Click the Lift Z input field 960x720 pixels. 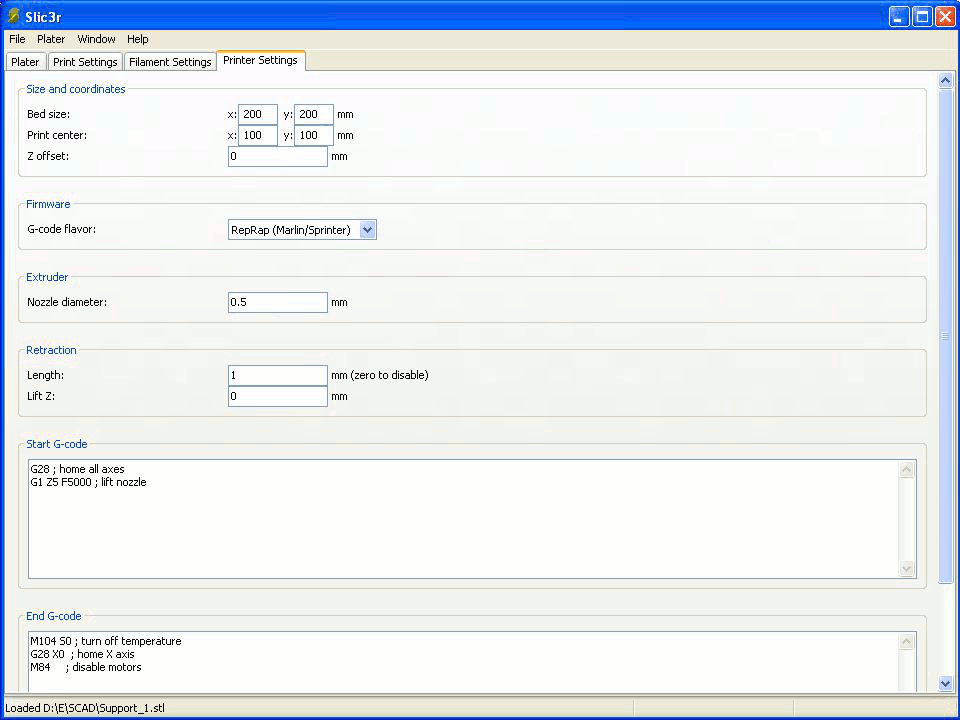[277, 396]
